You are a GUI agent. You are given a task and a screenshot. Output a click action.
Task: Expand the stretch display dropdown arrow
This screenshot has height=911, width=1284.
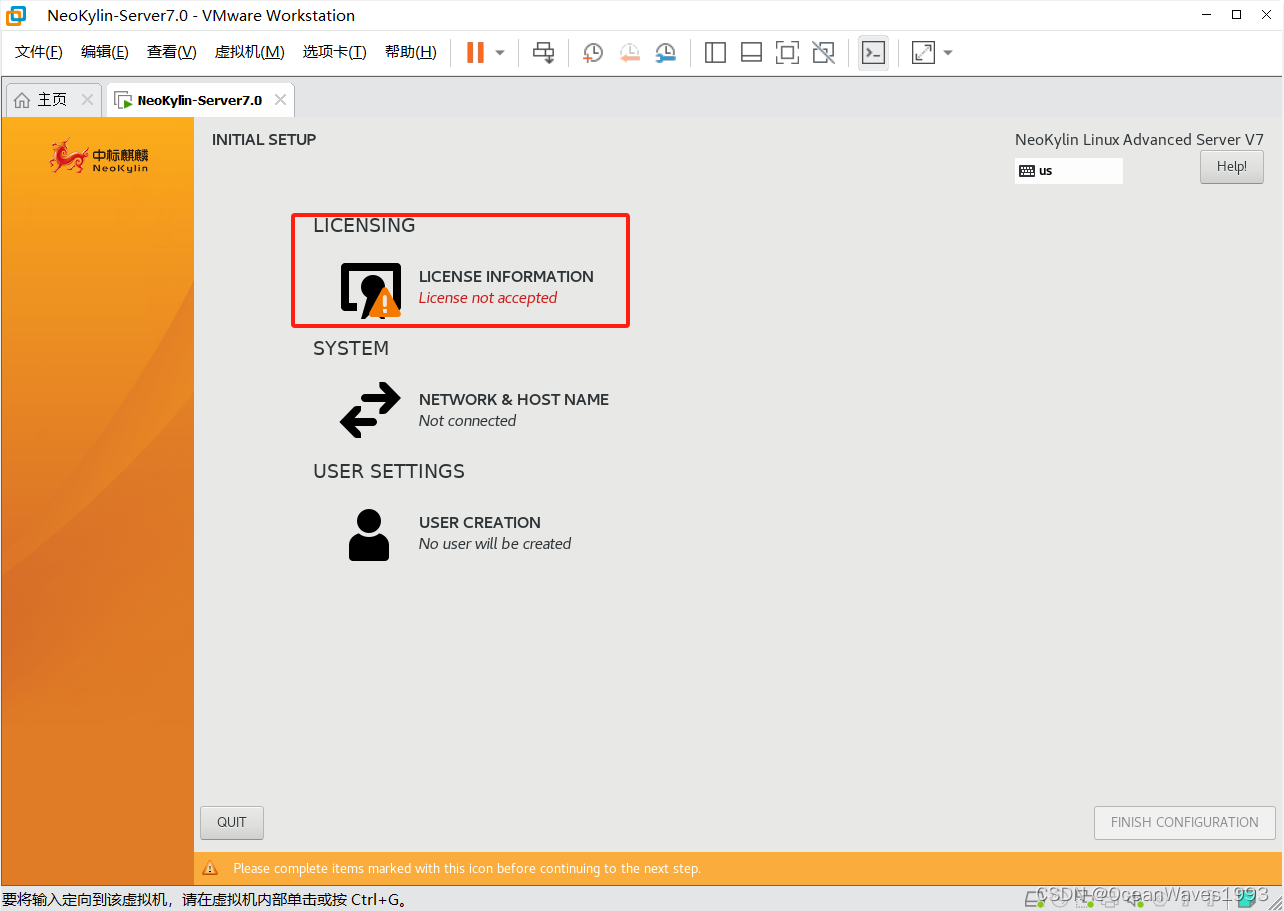(948, 52)
